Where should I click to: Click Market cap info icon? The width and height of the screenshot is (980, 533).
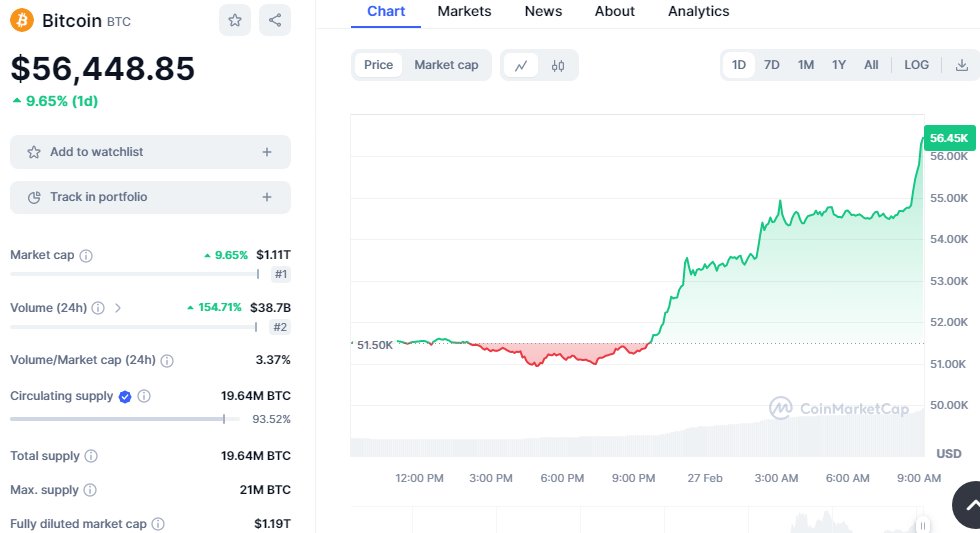(86, 256)
